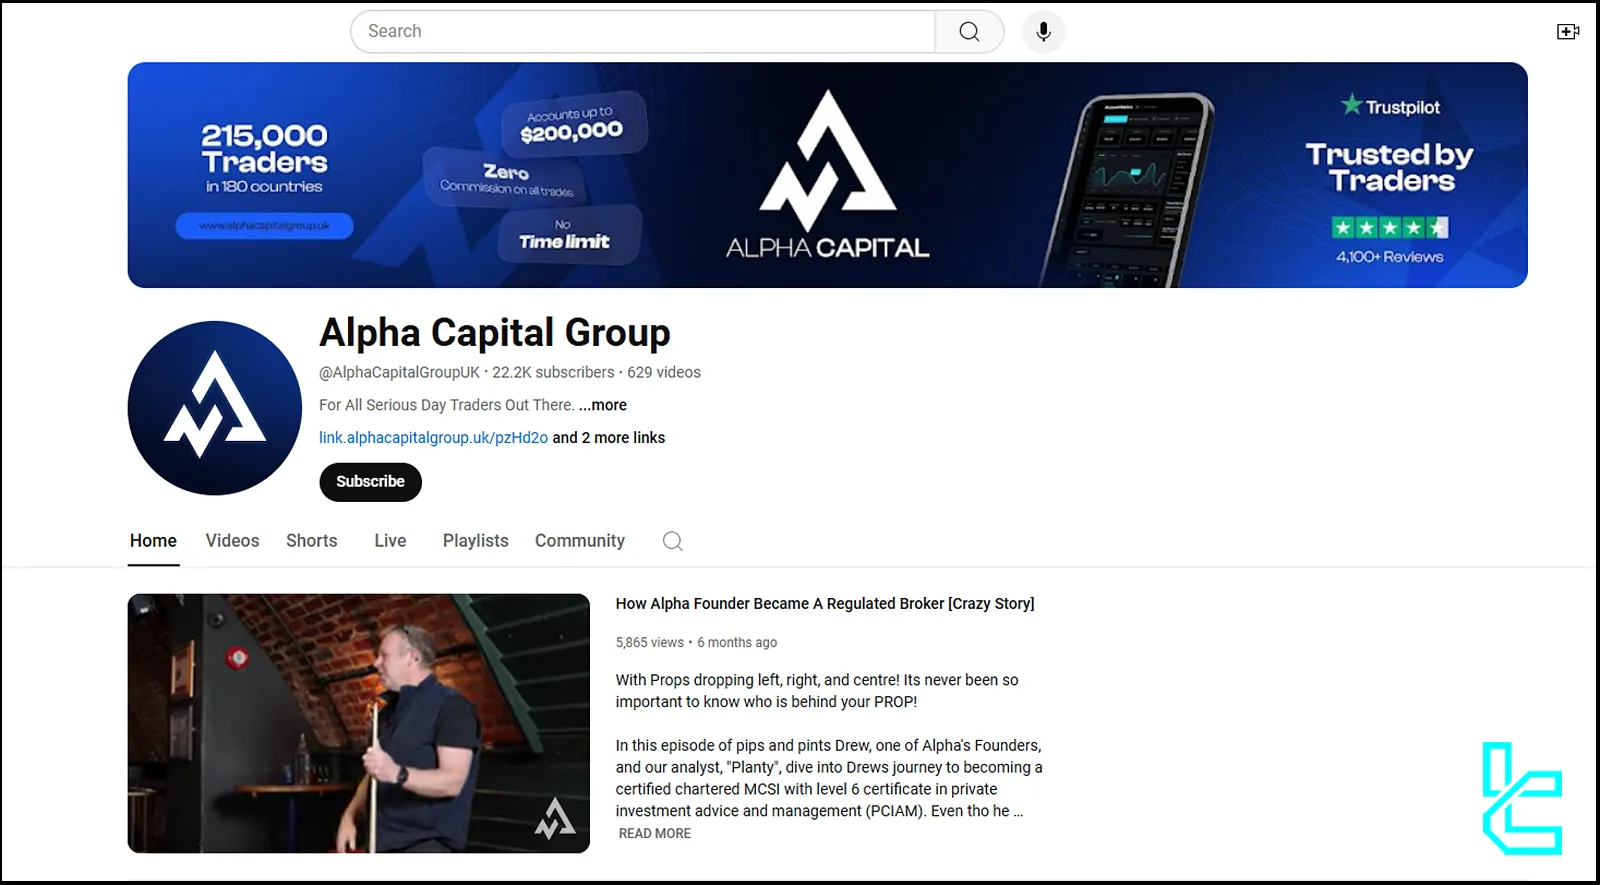Open Alpha Capital Group channel avatar
Image resolution: width=1600 pixels, height=885 pixels.
pos(215,408)
